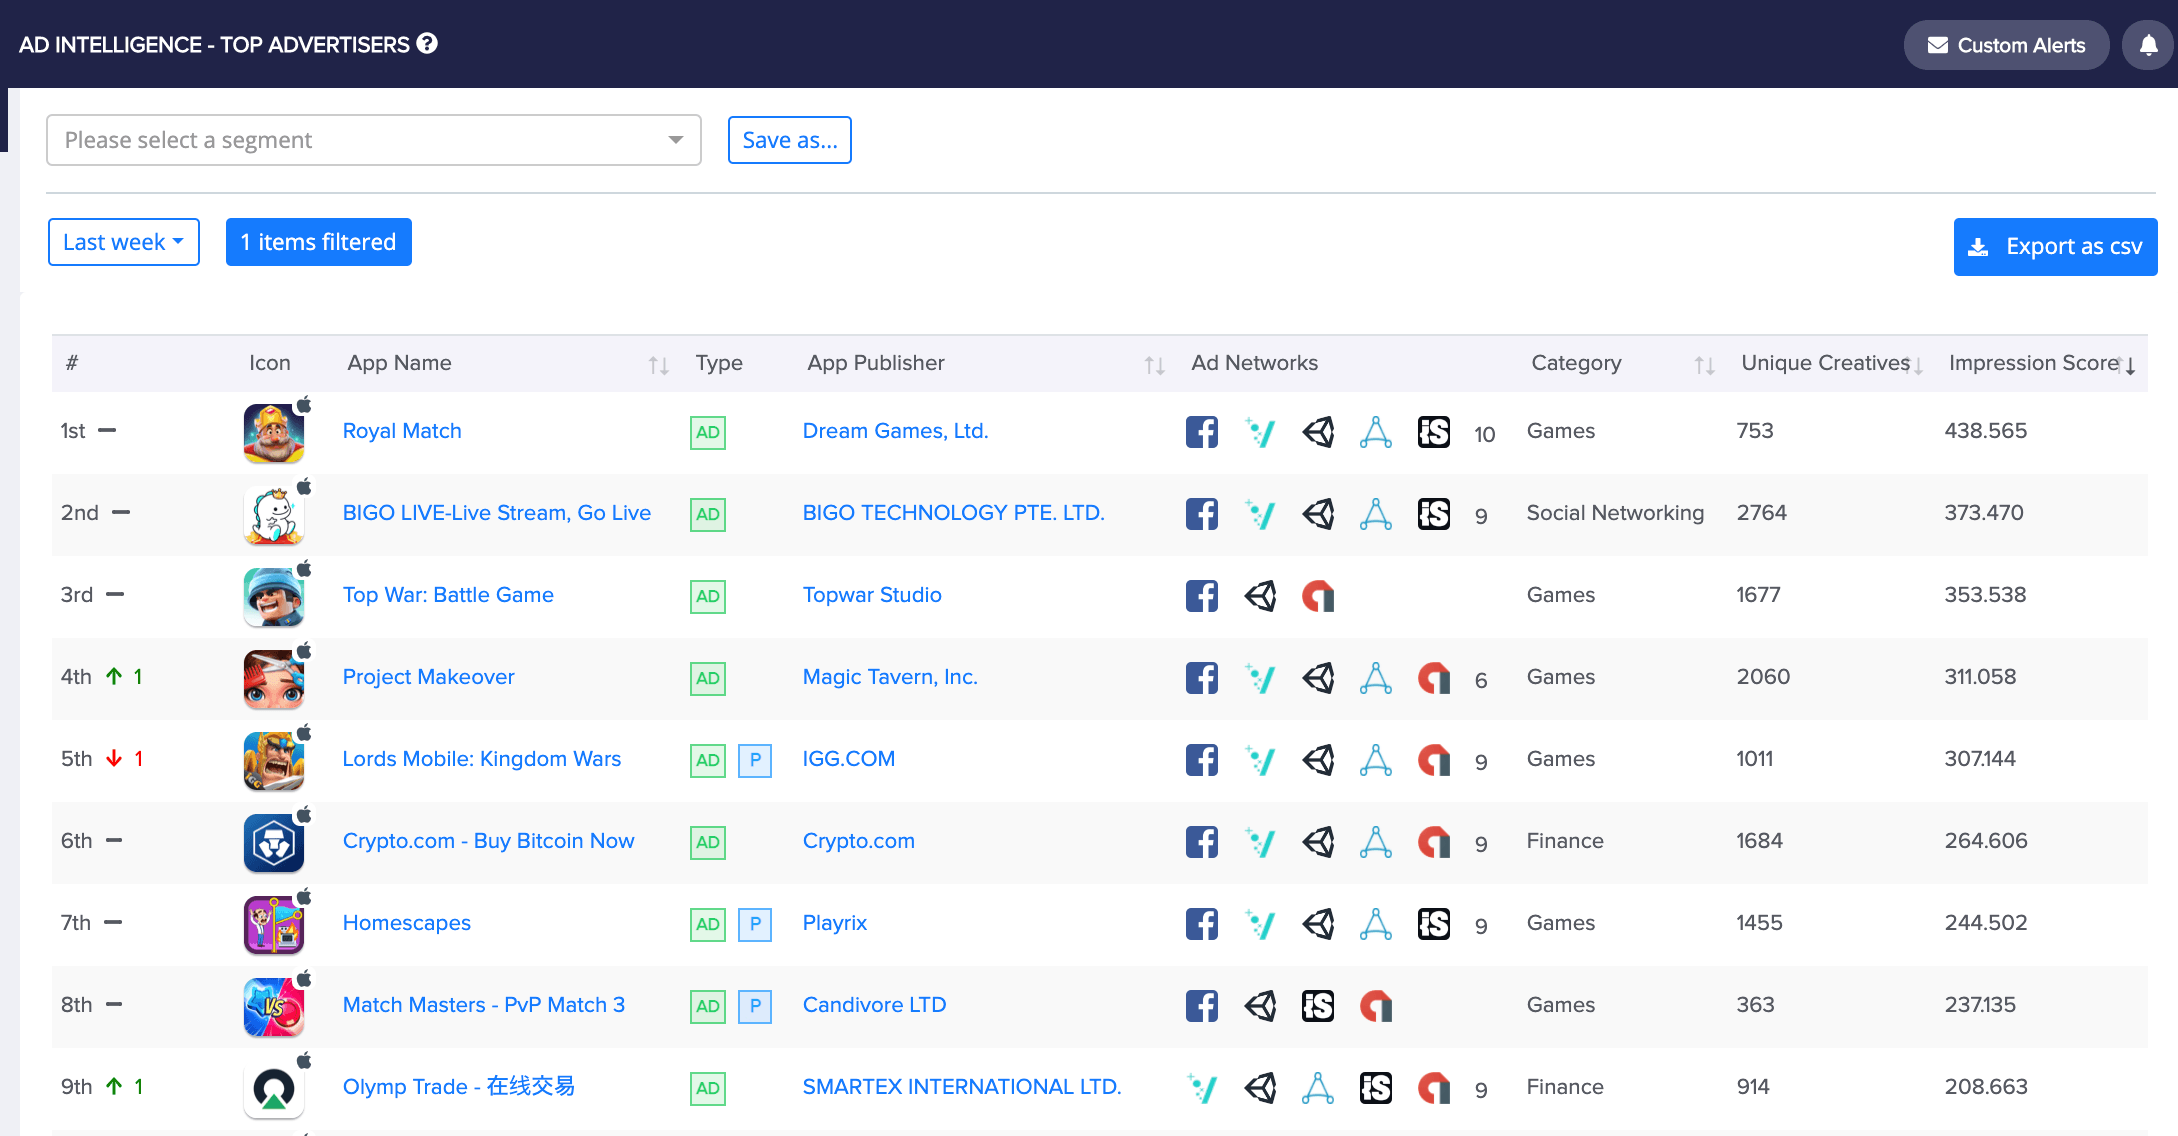The height and width of the screenshot is (1136, 2178).
Task: Click the Chartboost icon in Match Masters row
Action: [x=1376, y=1006]
